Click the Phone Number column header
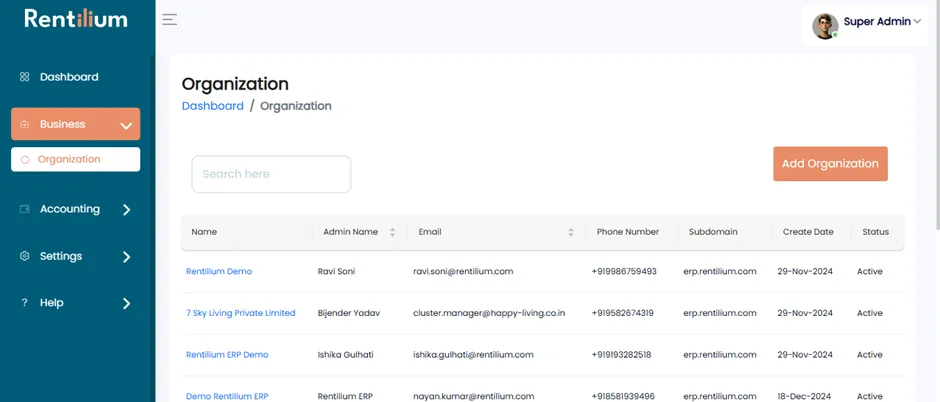Image resolution: width=940 pixels, height=402 pixels. click(x=628, y=232)
